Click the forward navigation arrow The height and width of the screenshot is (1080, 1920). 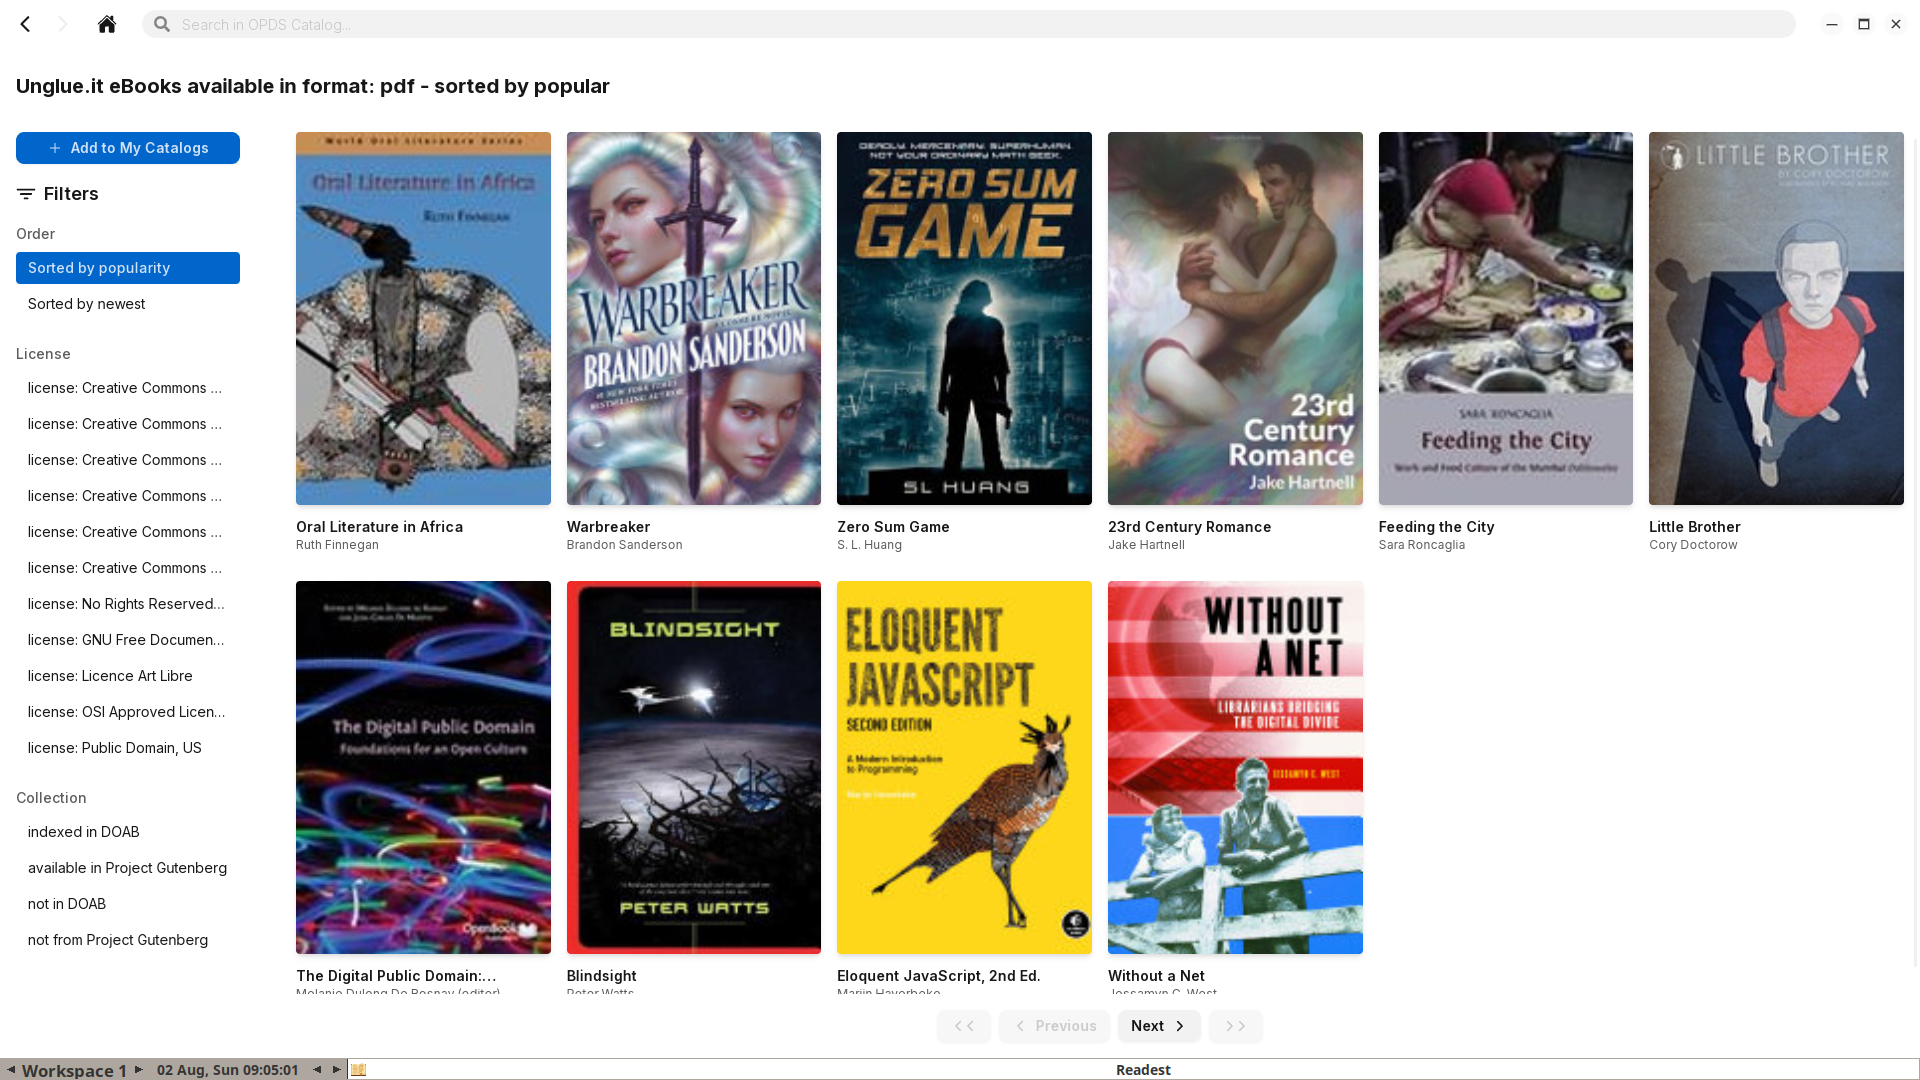63,24
